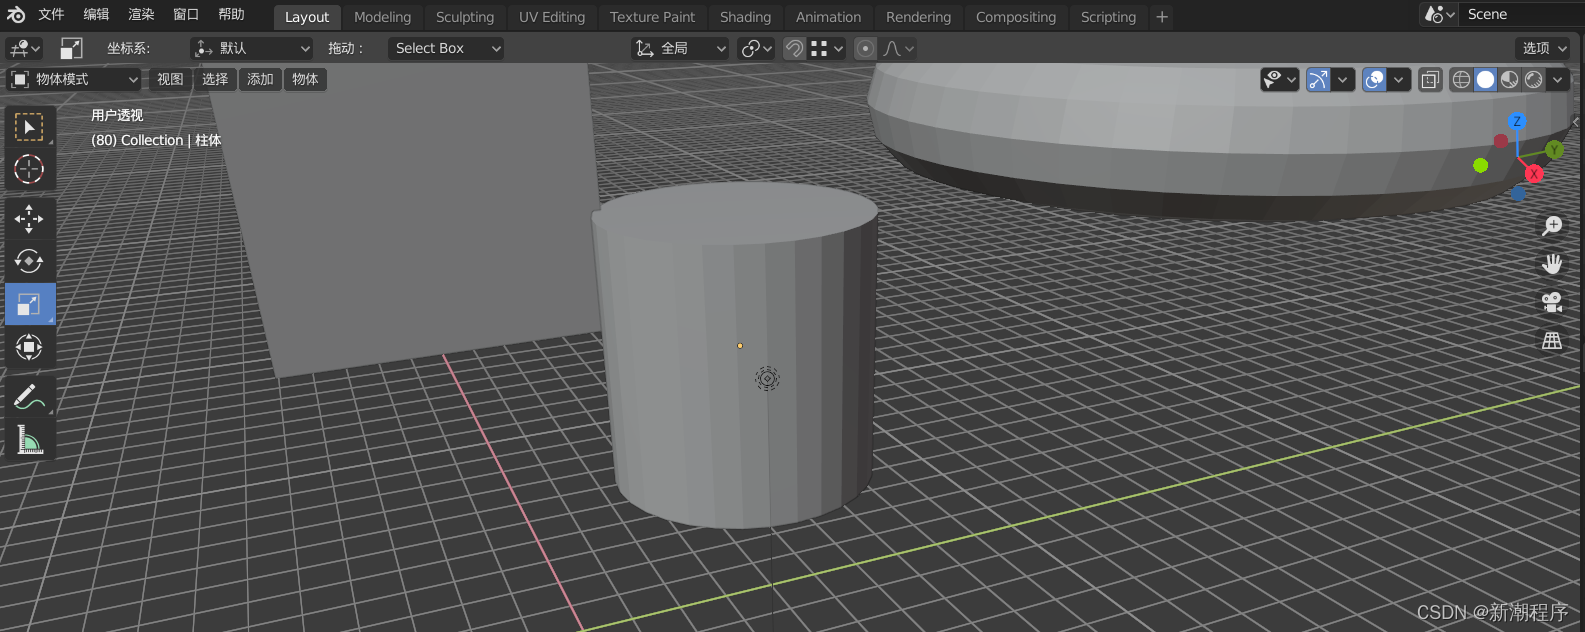Click the Blender logo menu icon
The image size is (1585, 632).
point(16,15)
